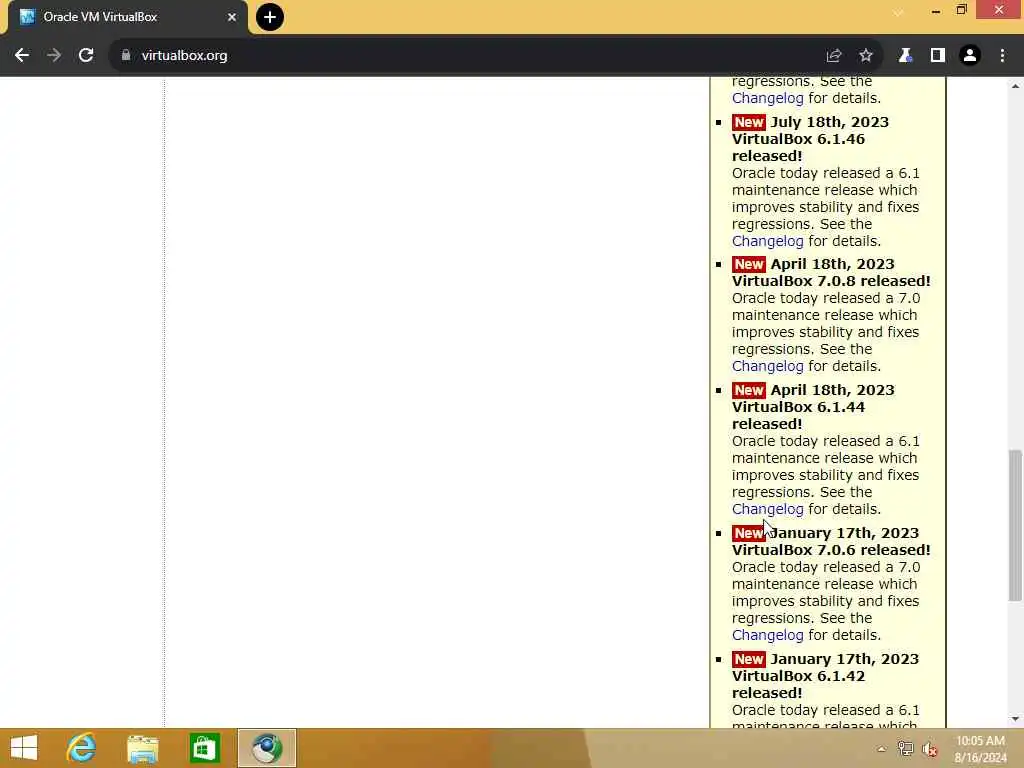Open Changelog link for VirtualBox 7.0.6
This screenshot has height=768, width=1024.
[x=767, y=635]
